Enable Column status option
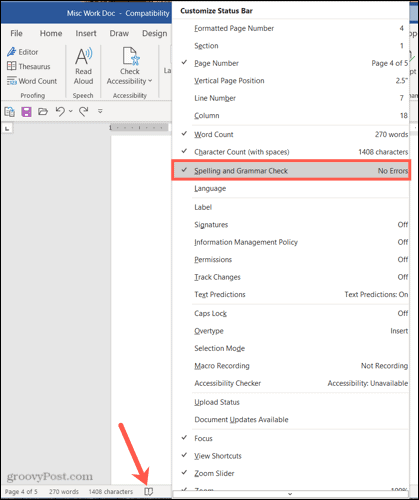The image size is (419, 500). [291, 115]
